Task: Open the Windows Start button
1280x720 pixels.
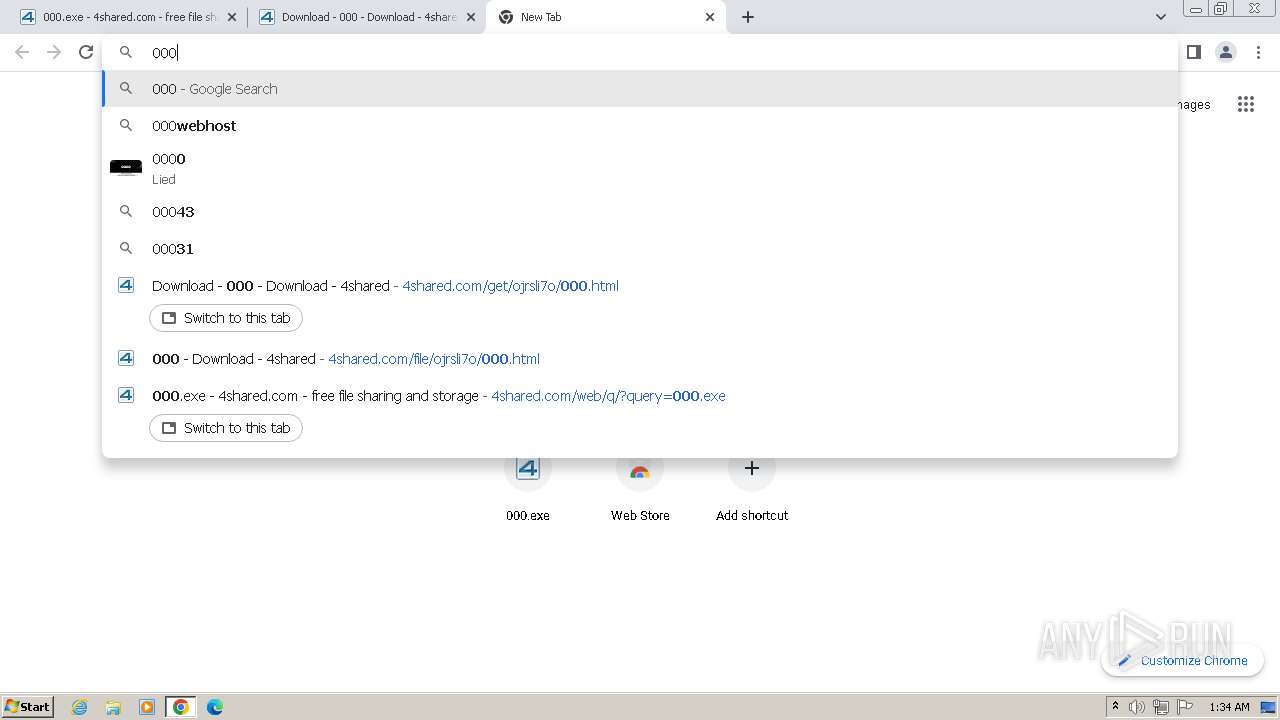Action: [x=28, y=706]
